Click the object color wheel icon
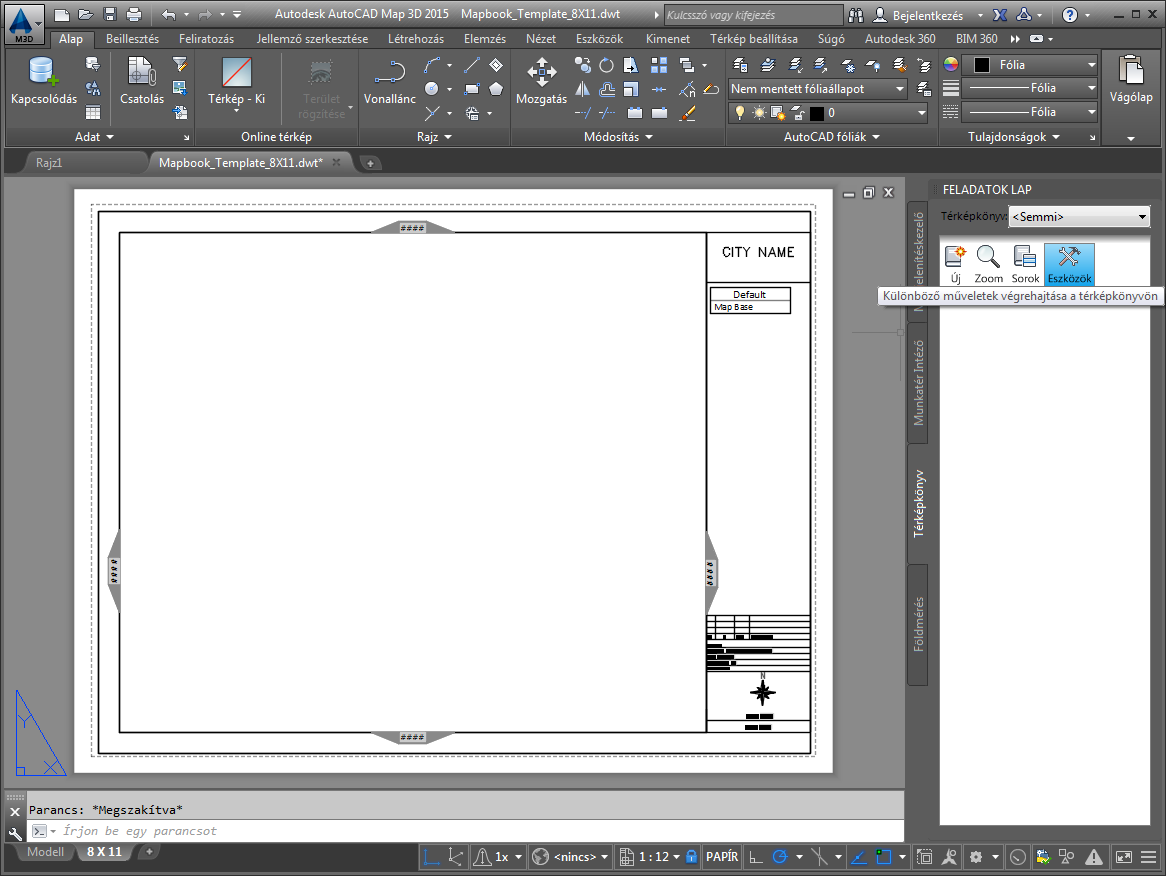Image resolution: width=1166 pixels, height=876 pixels. pos(950,65)
